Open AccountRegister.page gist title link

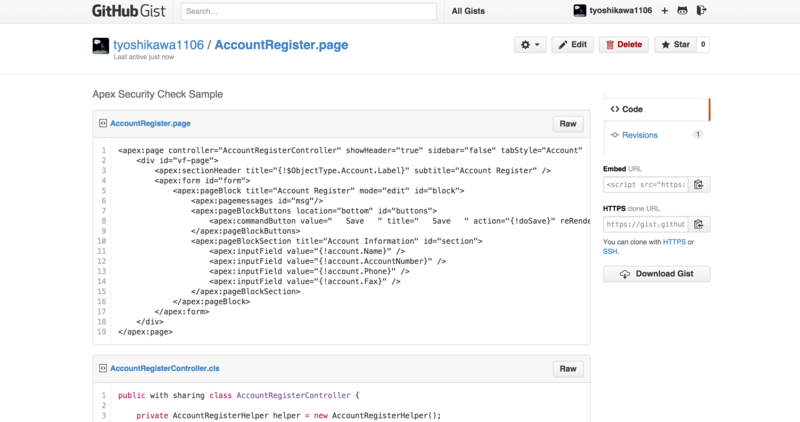point(281,45)
